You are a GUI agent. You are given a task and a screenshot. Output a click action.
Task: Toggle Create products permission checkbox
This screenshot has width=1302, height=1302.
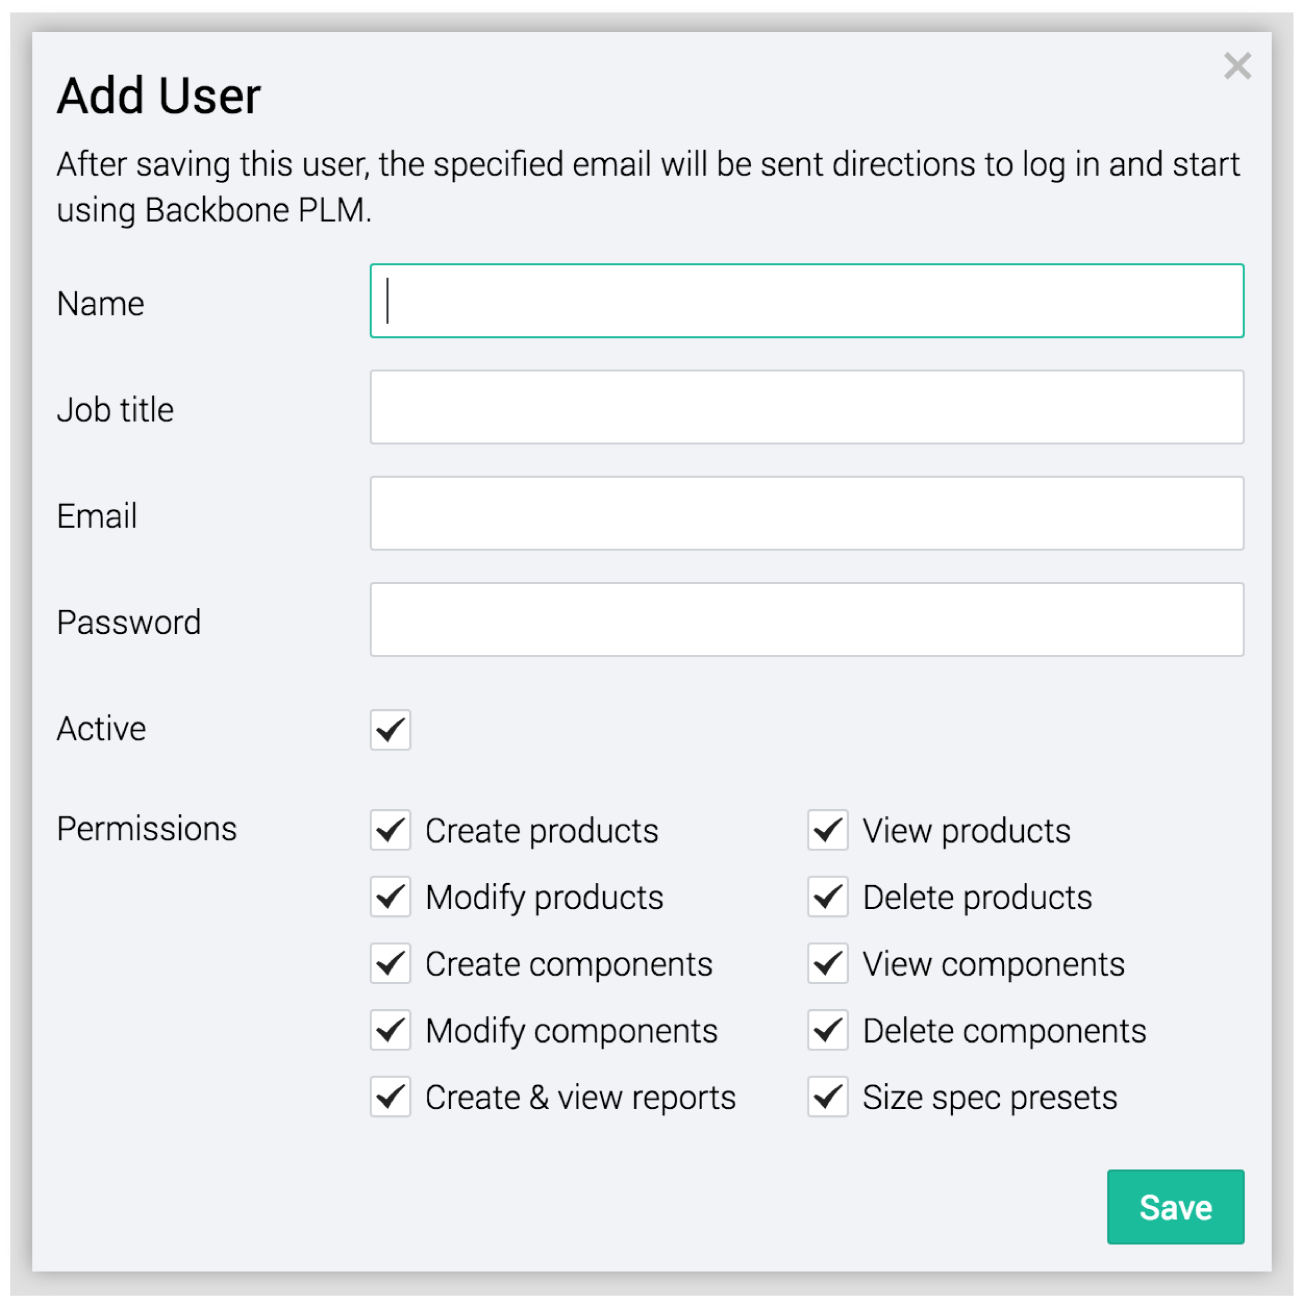tap(390, 831)
